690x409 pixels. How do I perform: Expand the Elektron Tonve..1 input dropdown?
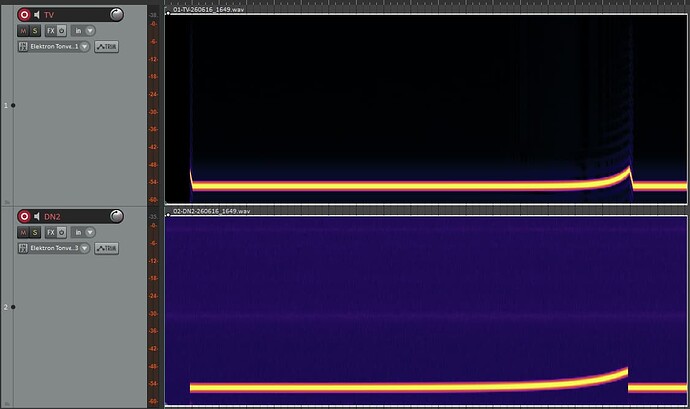84,46
